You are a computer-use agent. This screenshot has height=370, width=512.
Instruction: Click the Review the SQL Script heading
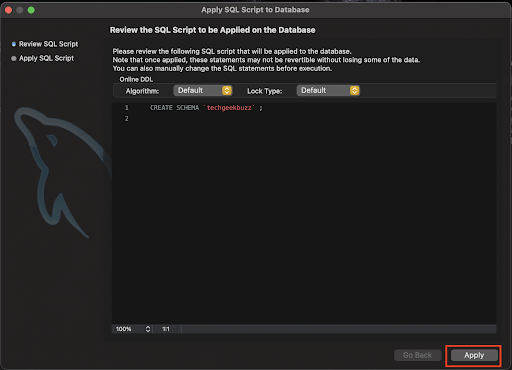coord(213,30)
